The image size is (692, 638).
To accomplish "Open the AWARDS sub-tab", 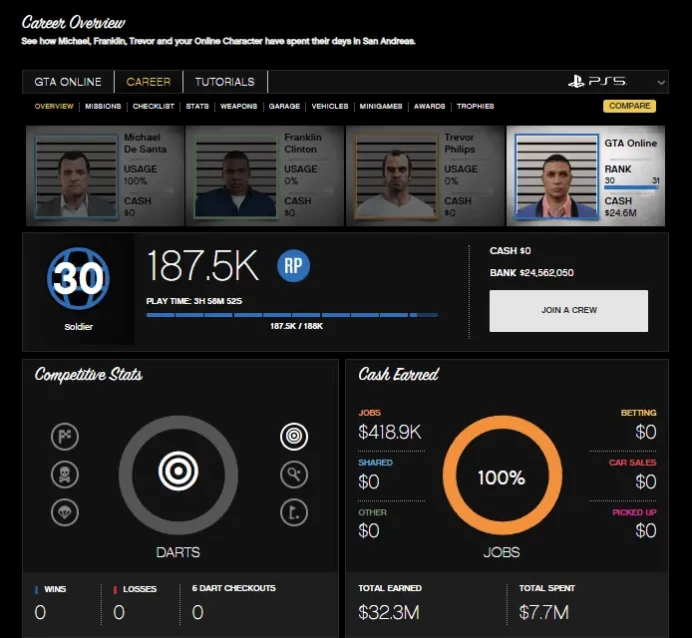I will tap(429, 106).
